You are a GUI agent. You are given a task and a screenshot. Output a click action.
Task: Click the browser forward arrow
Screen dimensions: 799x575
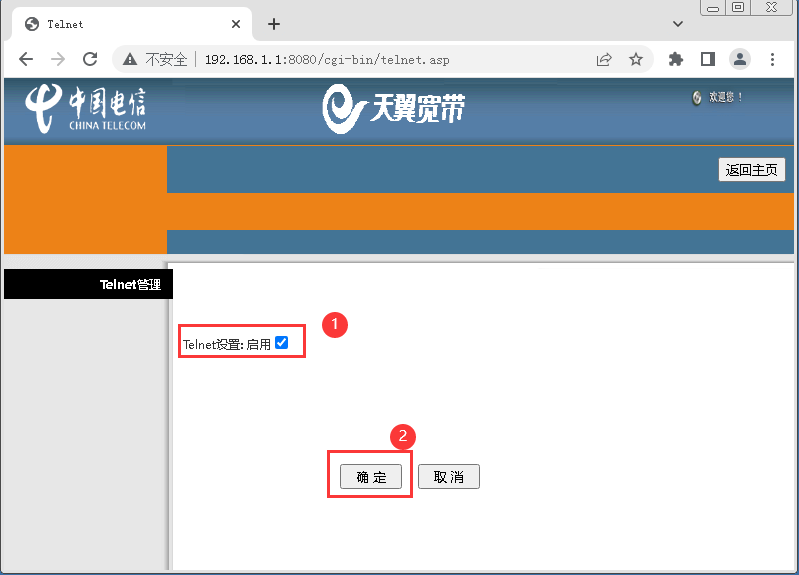pos(58,60)
